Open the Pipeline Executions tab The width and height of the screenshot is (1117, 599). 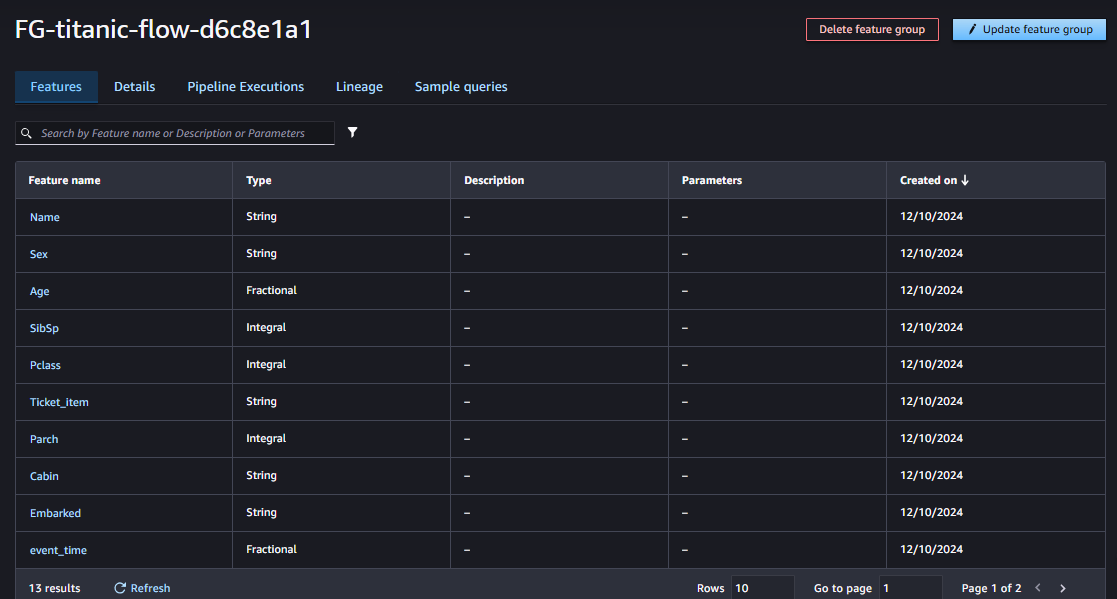pyautogui.click(x=246, y=87)
